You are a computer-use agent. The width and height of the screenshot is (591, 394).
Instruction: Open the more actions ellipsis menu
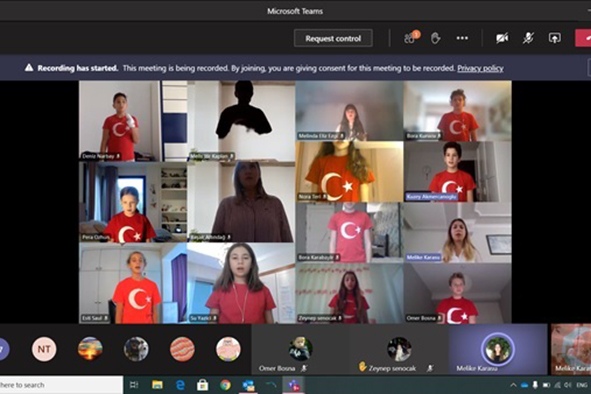tap(462, 38)
